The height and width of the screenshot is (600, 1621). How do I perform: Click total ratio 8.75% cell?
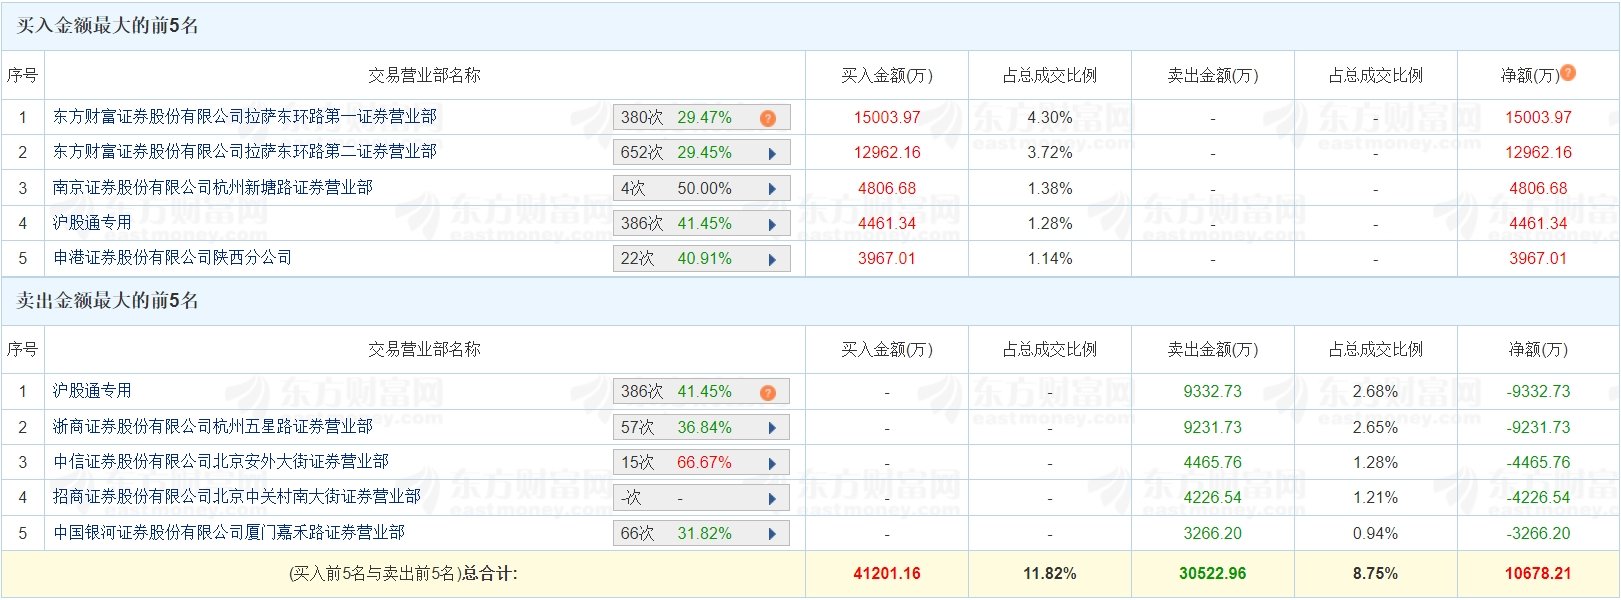point(1376,573)
